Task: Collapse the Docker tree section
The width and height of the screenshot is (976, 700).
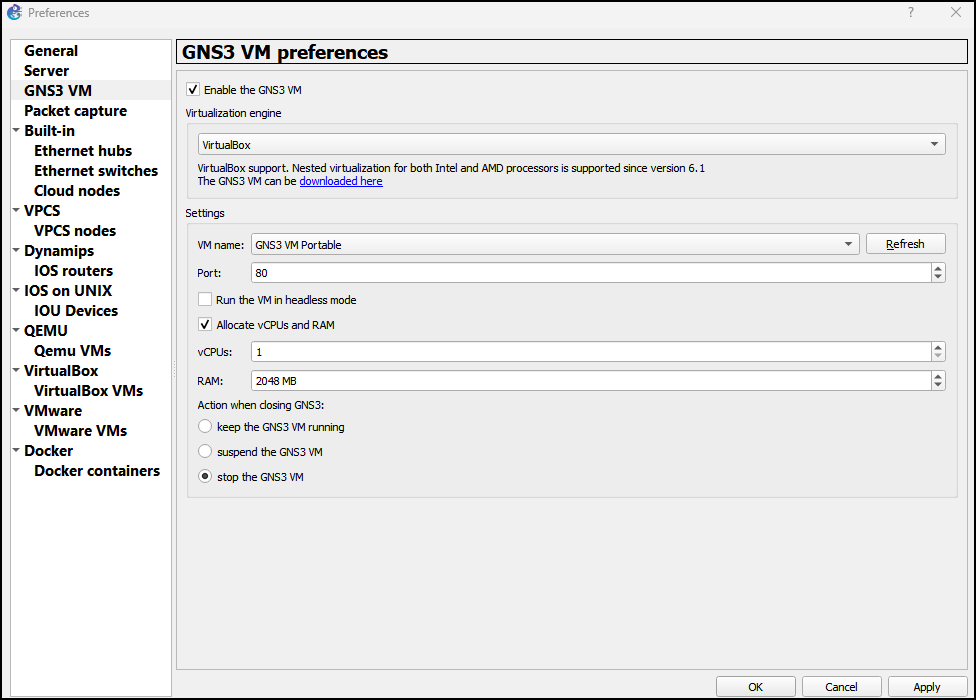Action: click(16, 450)
